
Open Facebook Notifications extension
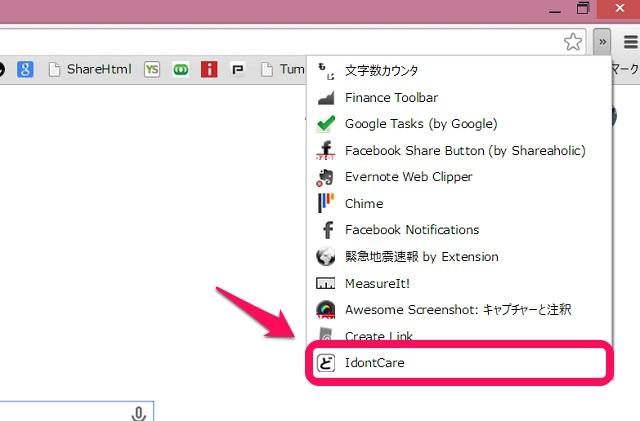411,230
